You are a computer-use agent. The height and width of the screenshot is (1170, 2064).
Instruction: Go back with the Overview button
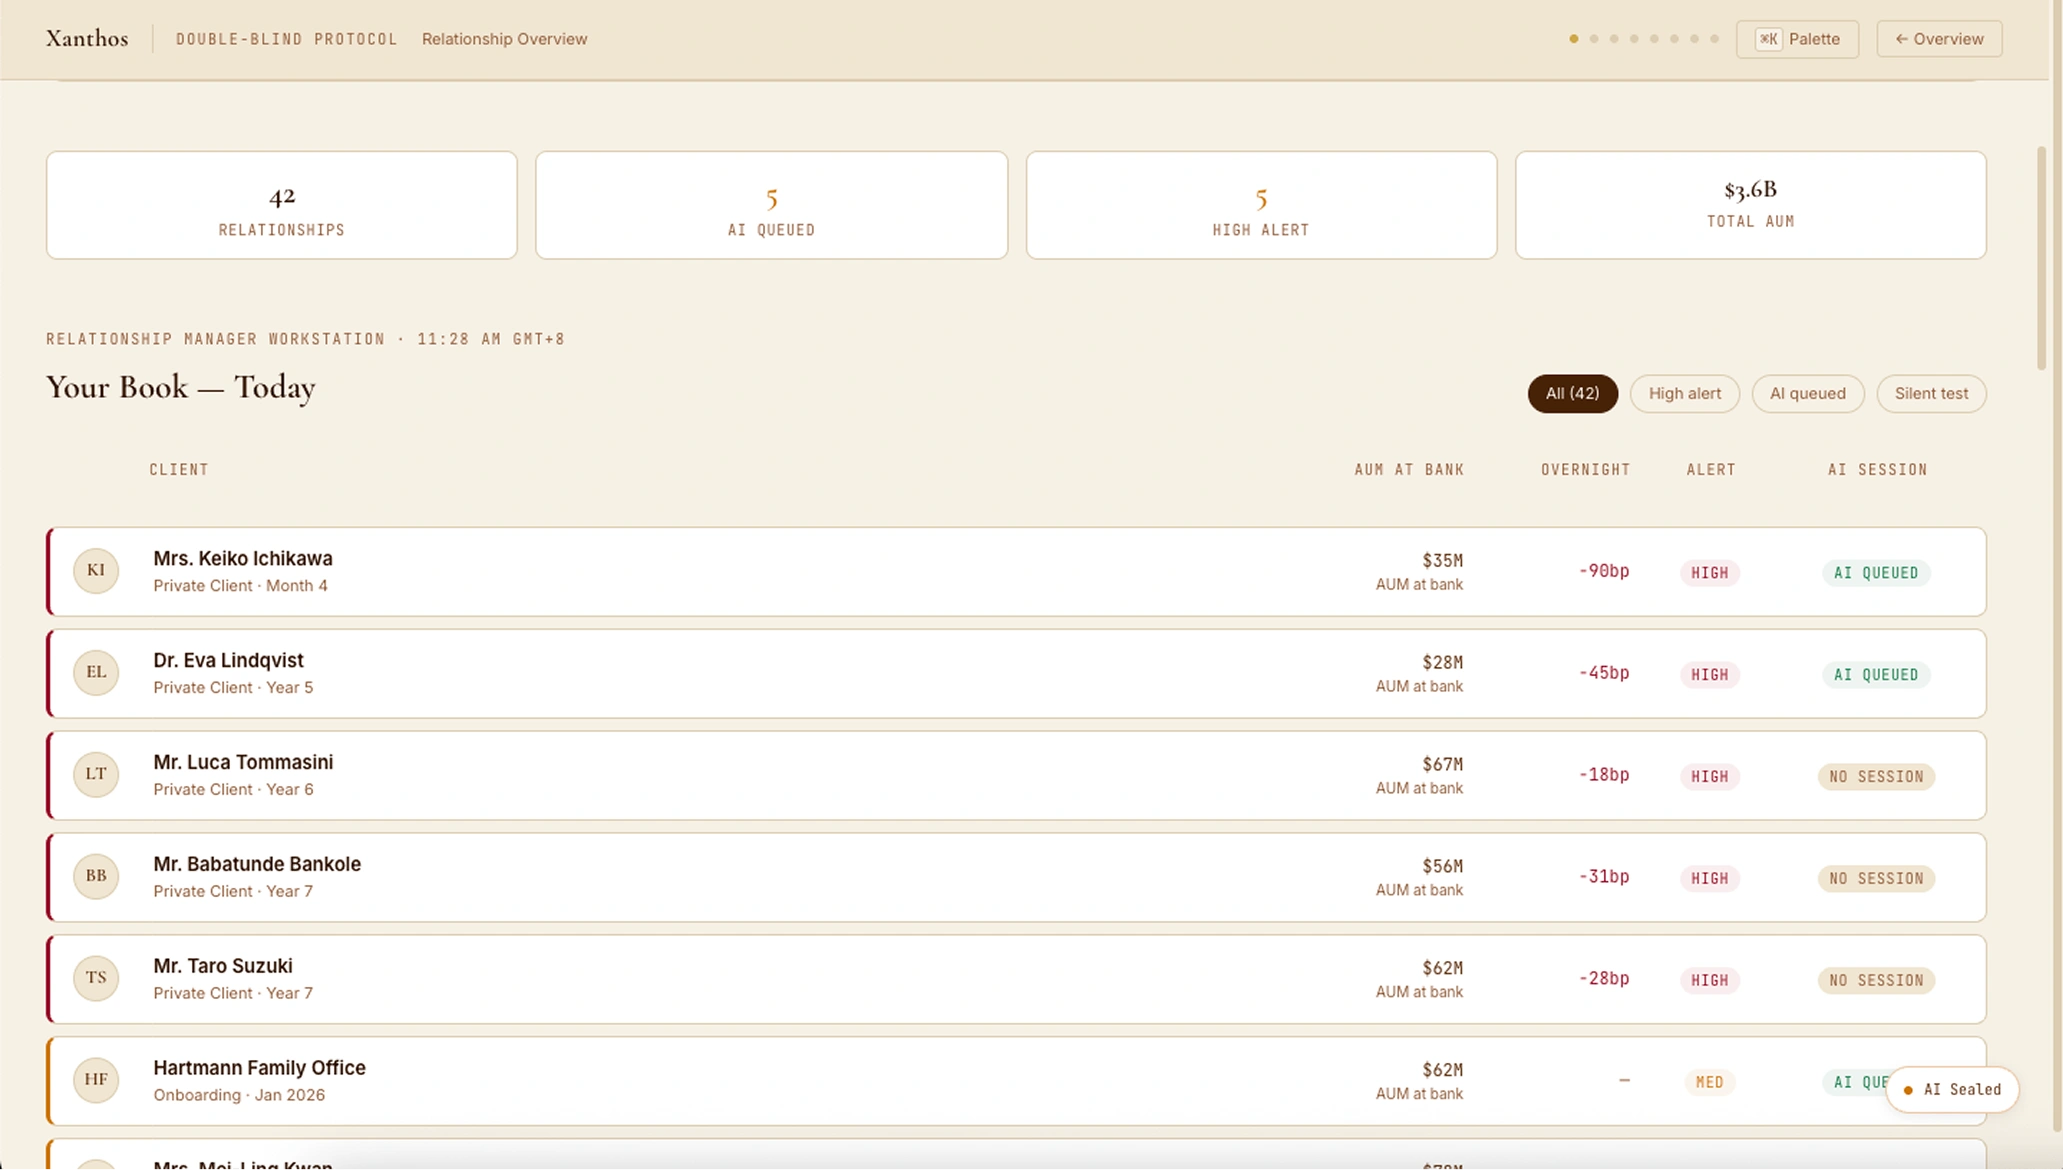1938,39
